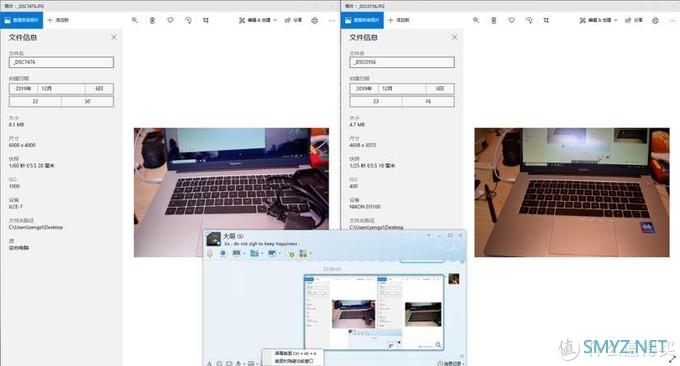Click remote desktop icon in chat toolbar
Image resolution: width=680 pixels, height=366 pixels.
click(272, 253)
